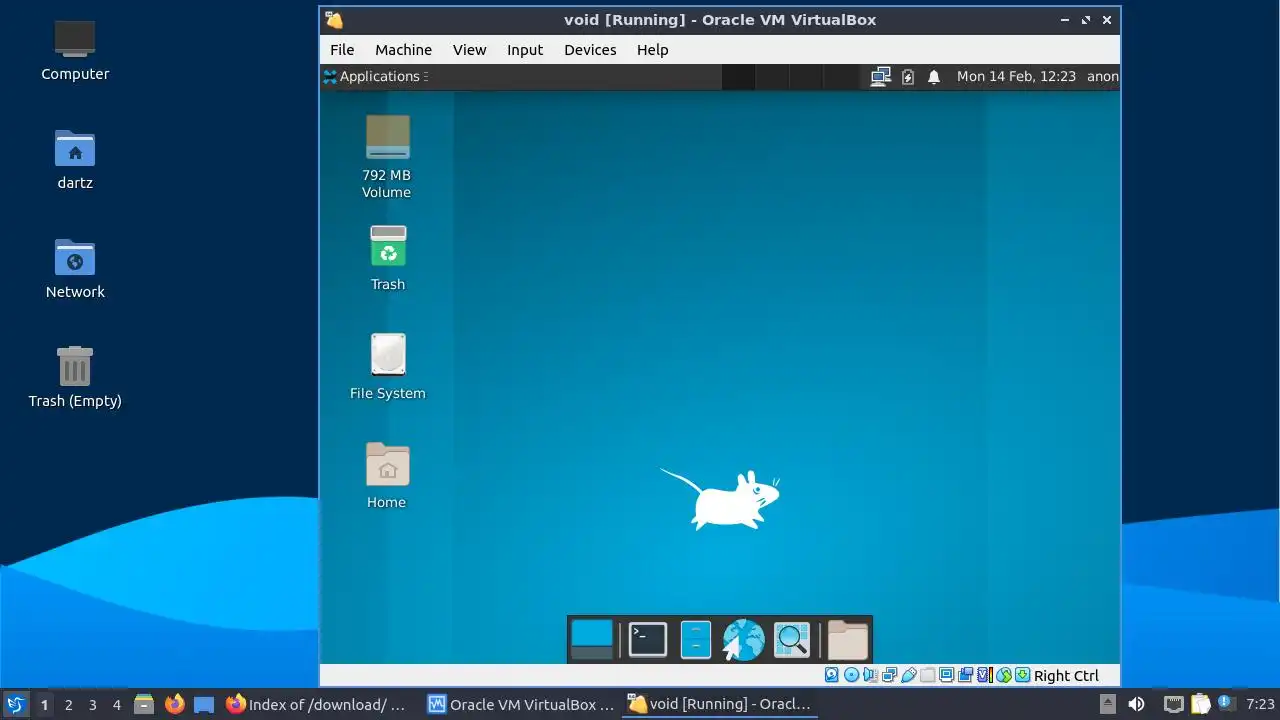Click the display settings indicator
This screenshot has height=720, width=1280.
(947, 675)
